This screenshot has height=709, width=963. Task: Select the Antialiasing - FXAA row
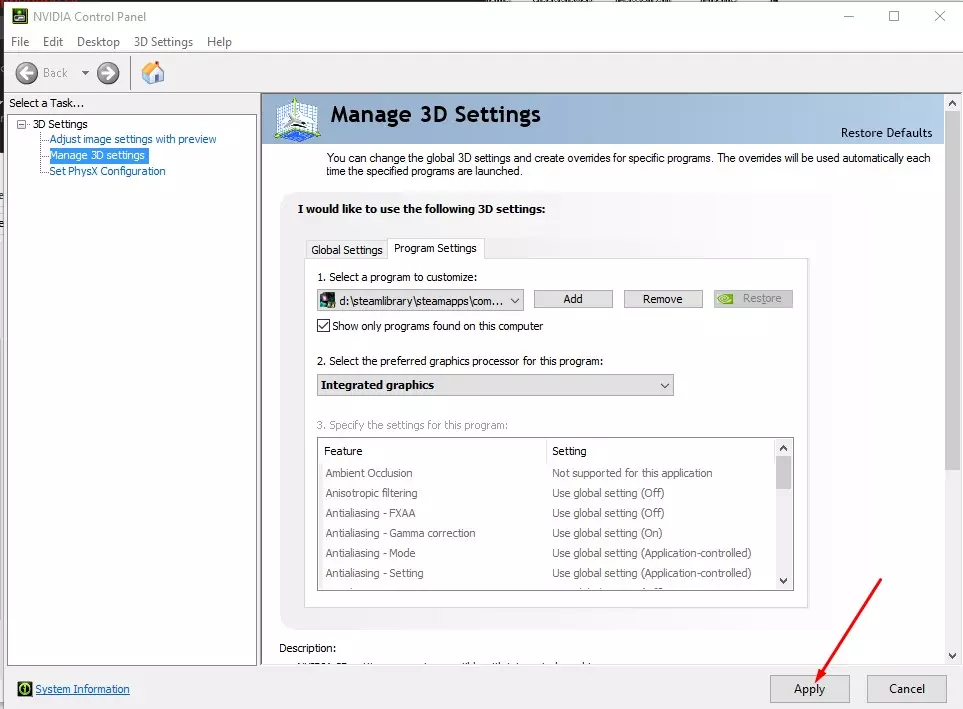[547, 513]
